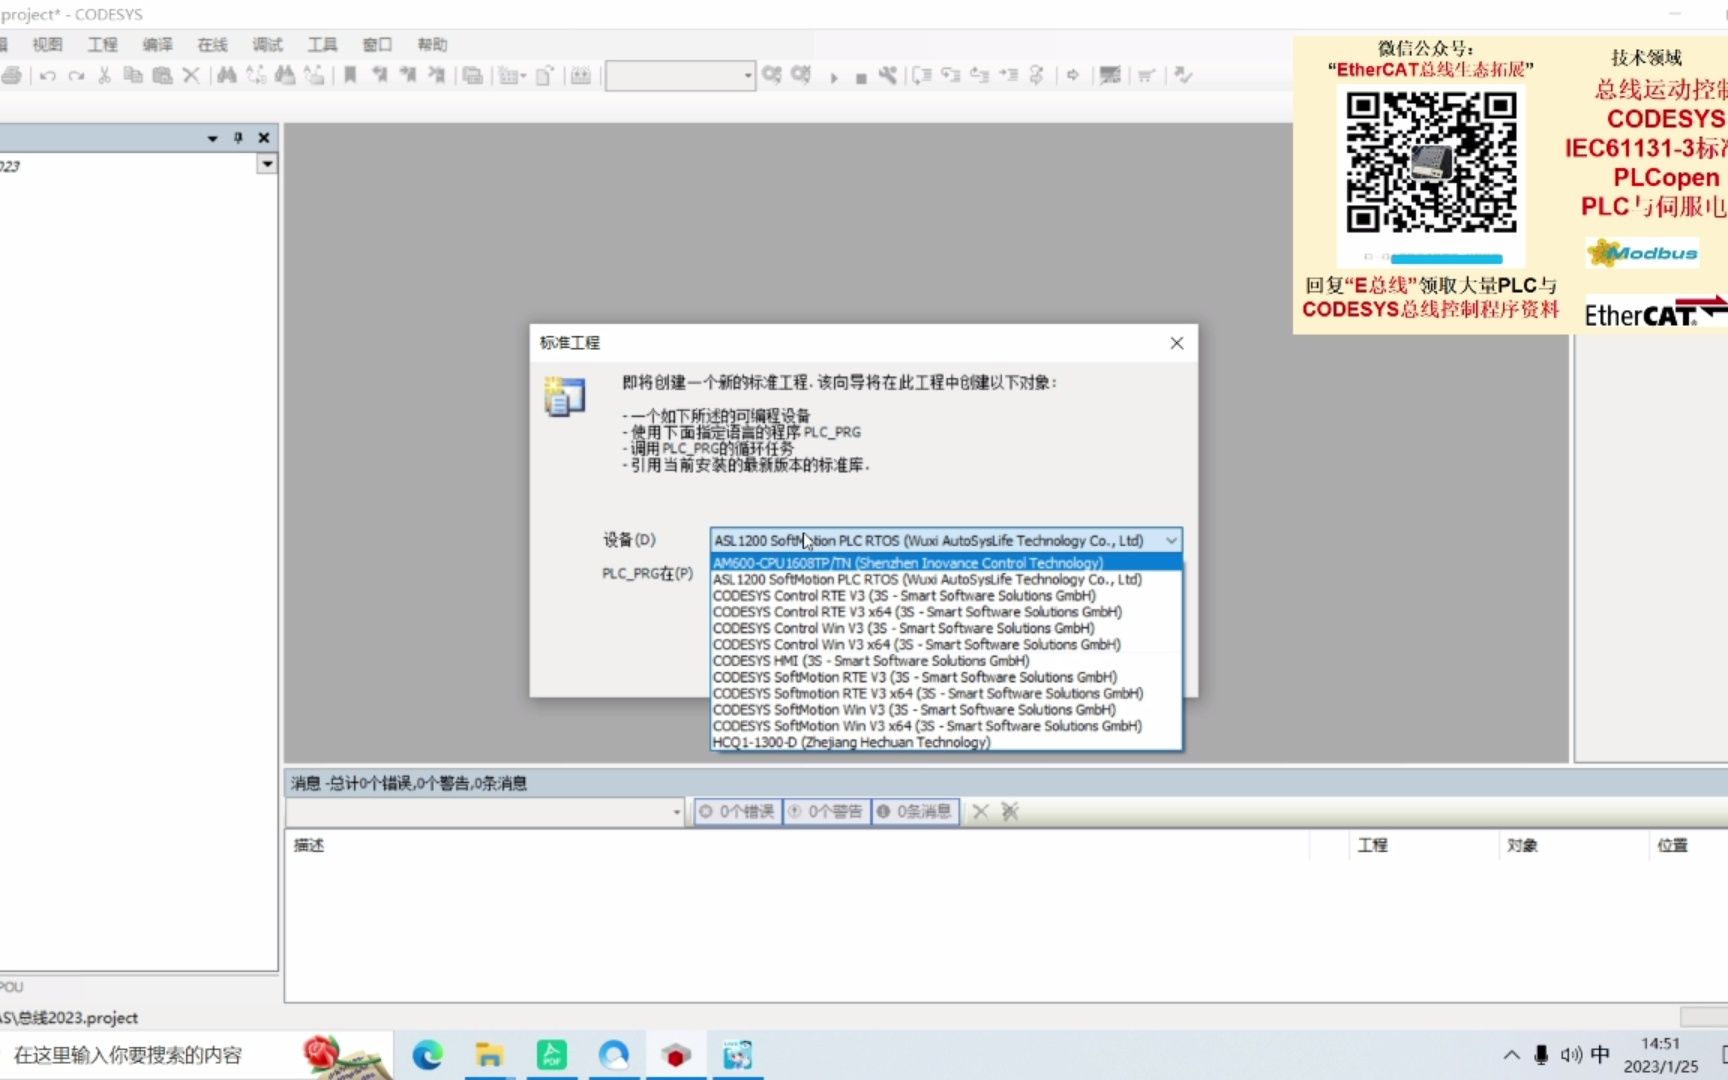This screenshot has height=1080, width=1728.
Task: Click the Start play icon
Action: 833,77
